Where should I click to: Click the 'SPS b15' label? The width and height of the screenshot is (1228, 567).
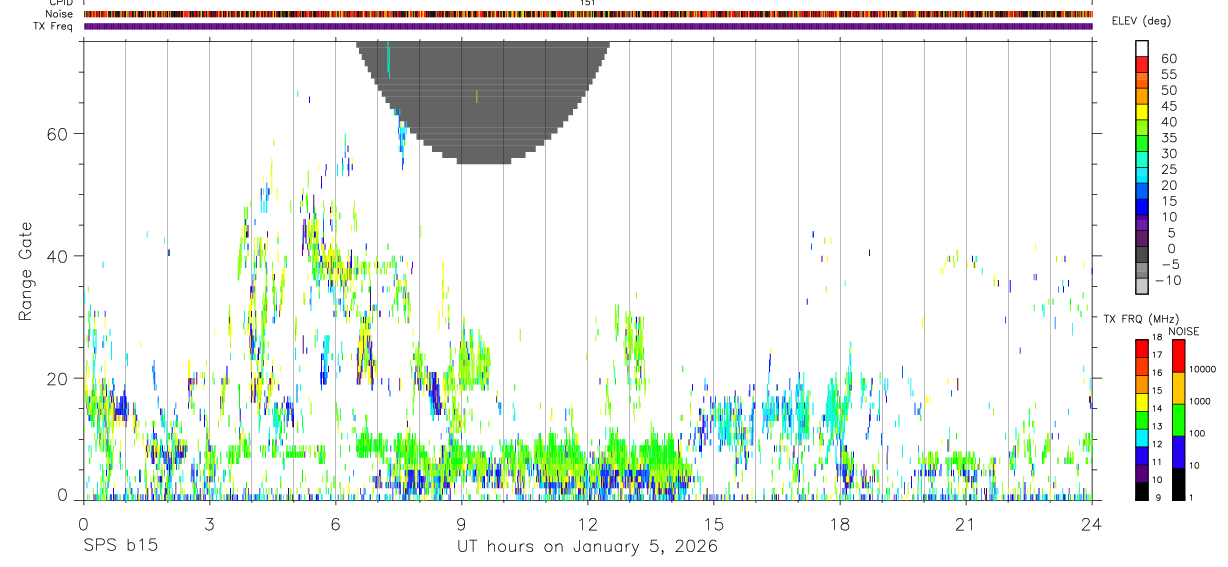click(120, 546)
